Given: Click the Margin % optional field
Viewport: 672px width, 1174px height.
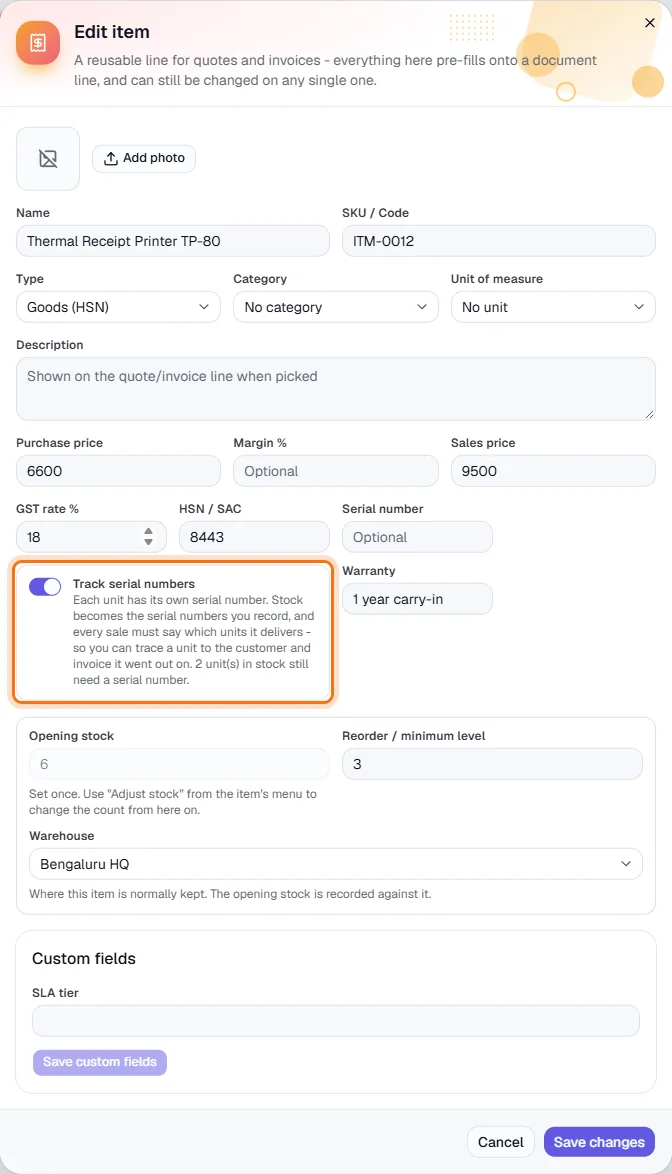Looking at the screenshot, I should click(335, 471).
